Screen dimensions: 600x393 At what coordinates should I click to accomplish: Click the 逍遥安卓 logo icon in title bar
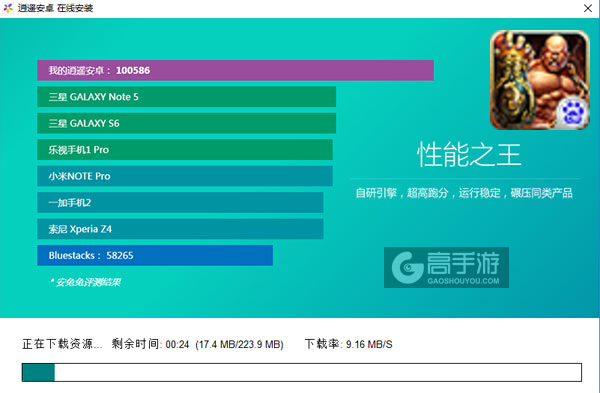pyautogui.click(x=8, y=8)
